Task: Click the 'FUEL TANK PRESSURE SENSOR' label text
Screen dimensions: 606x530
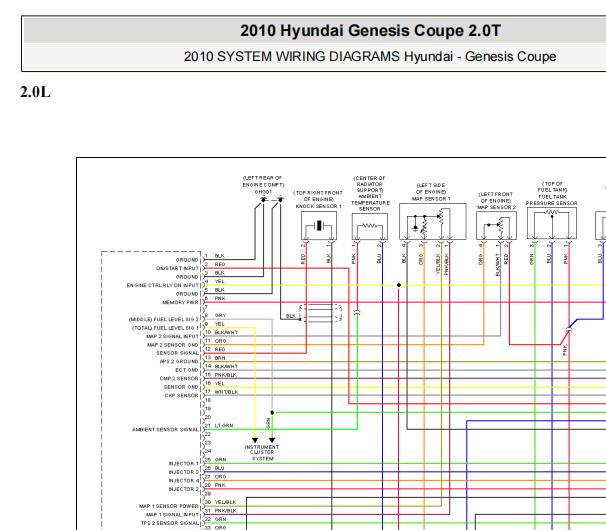Action: pyautogui.click(x=552, y=200)
